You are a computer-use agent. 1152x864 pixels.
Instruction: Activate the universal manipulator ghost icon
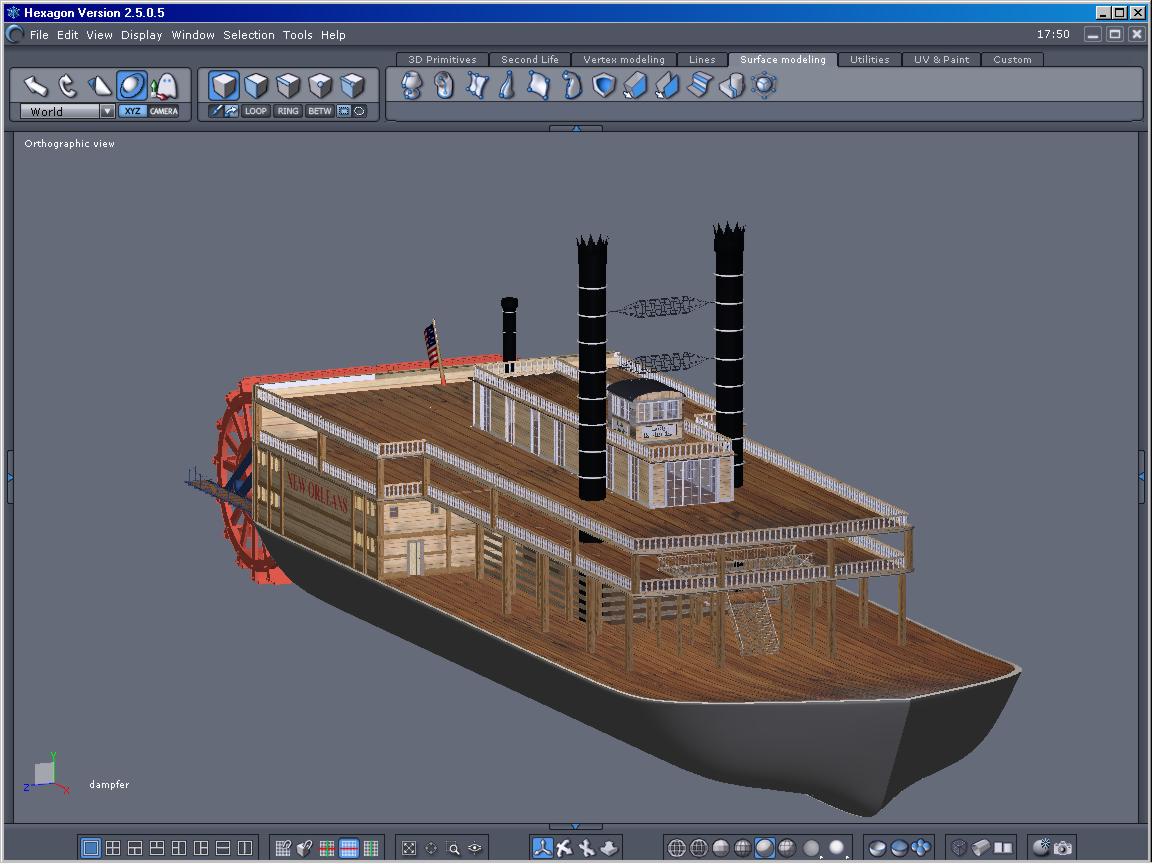163,86
